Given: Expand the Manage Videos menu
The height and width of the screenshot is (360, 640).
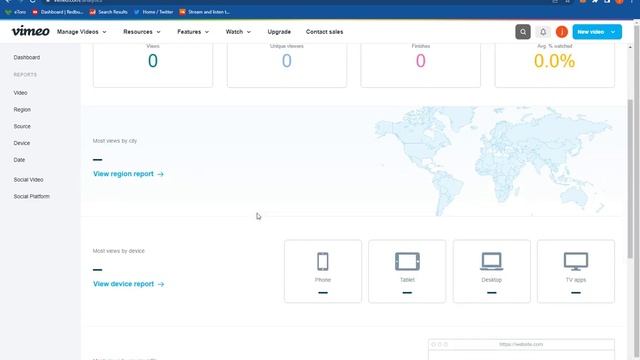Looking at the screenshot, I should 82,32.
